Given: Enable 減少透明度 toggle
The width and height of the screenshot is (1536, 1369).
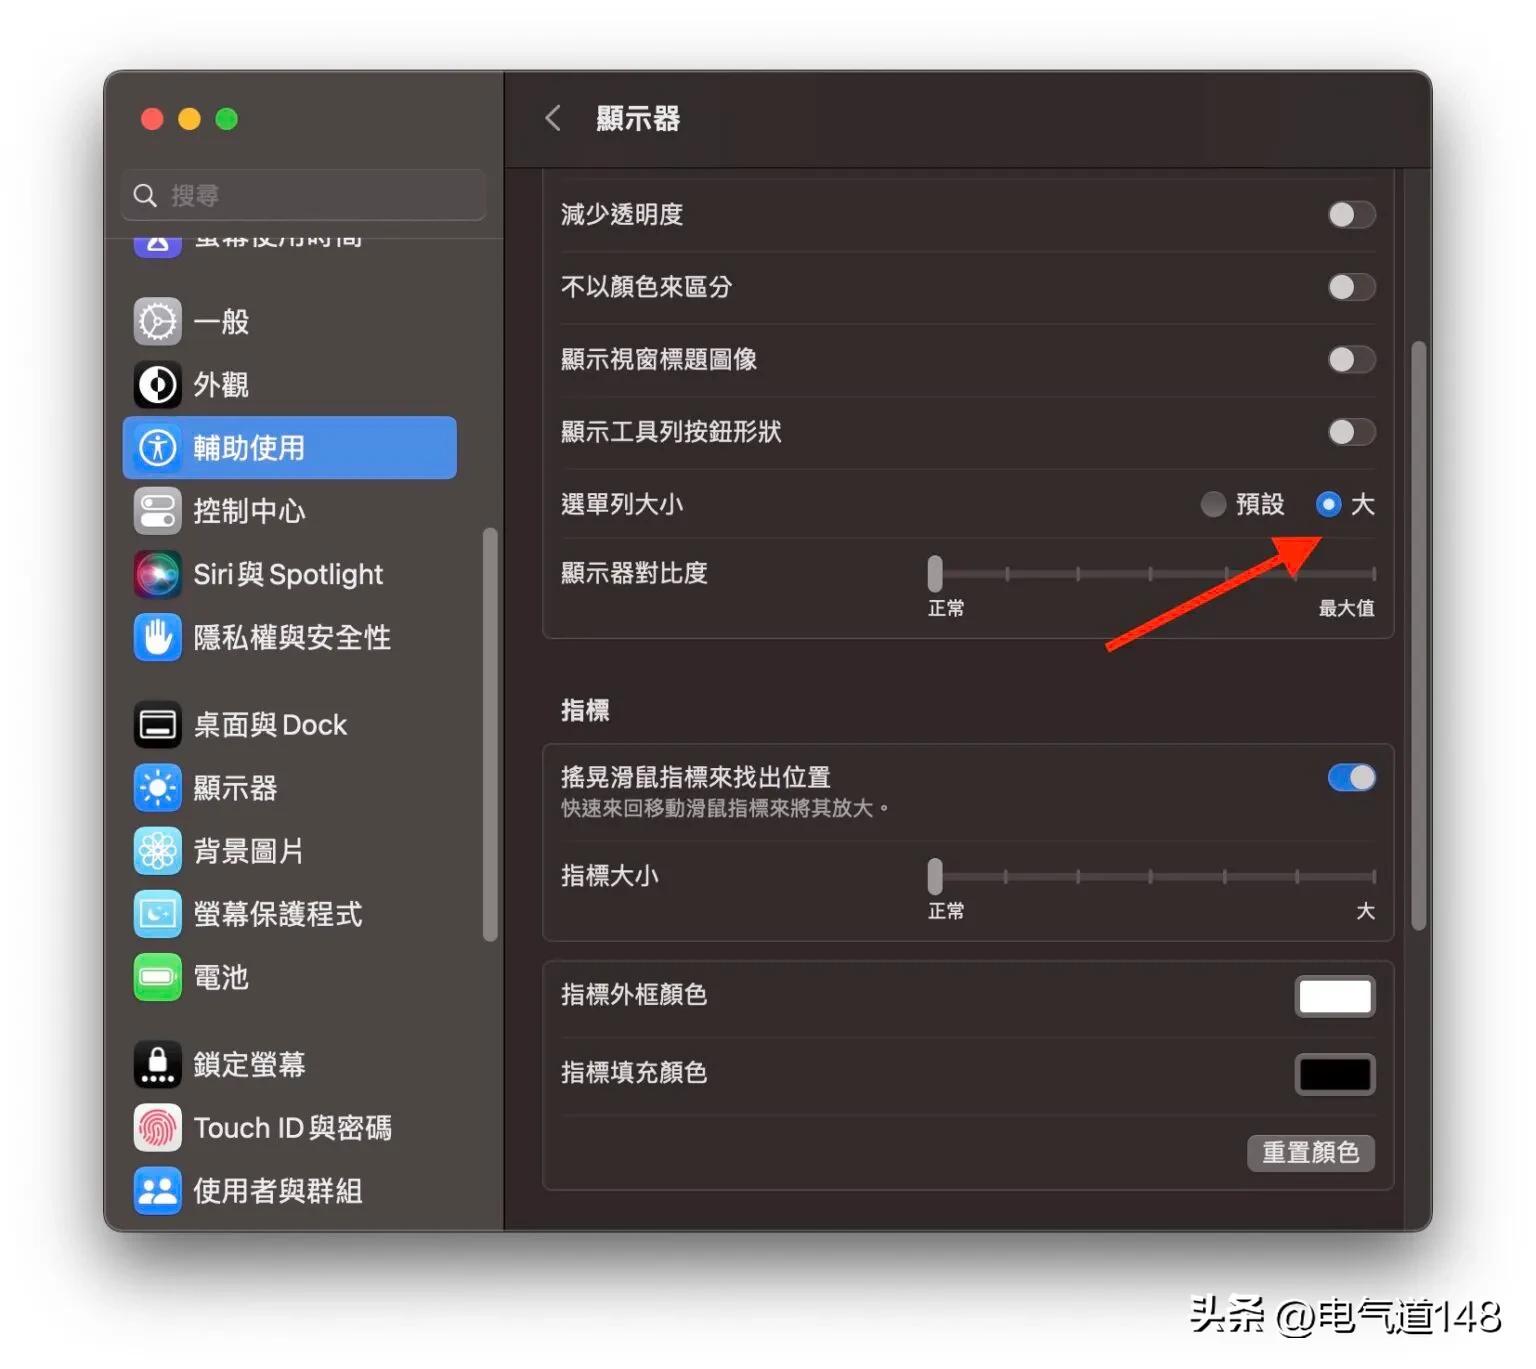Looking at the screenshot, I should pyautogui.click(x=1352, y=214).
